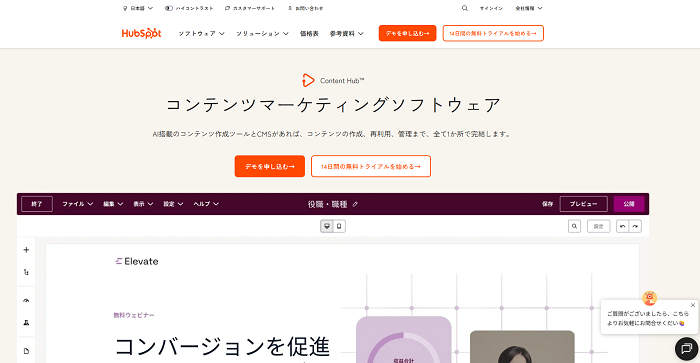The image size is (700, 363).
Task: Click the 終了 exit button in editor
Action: click(x=37, y=204)
